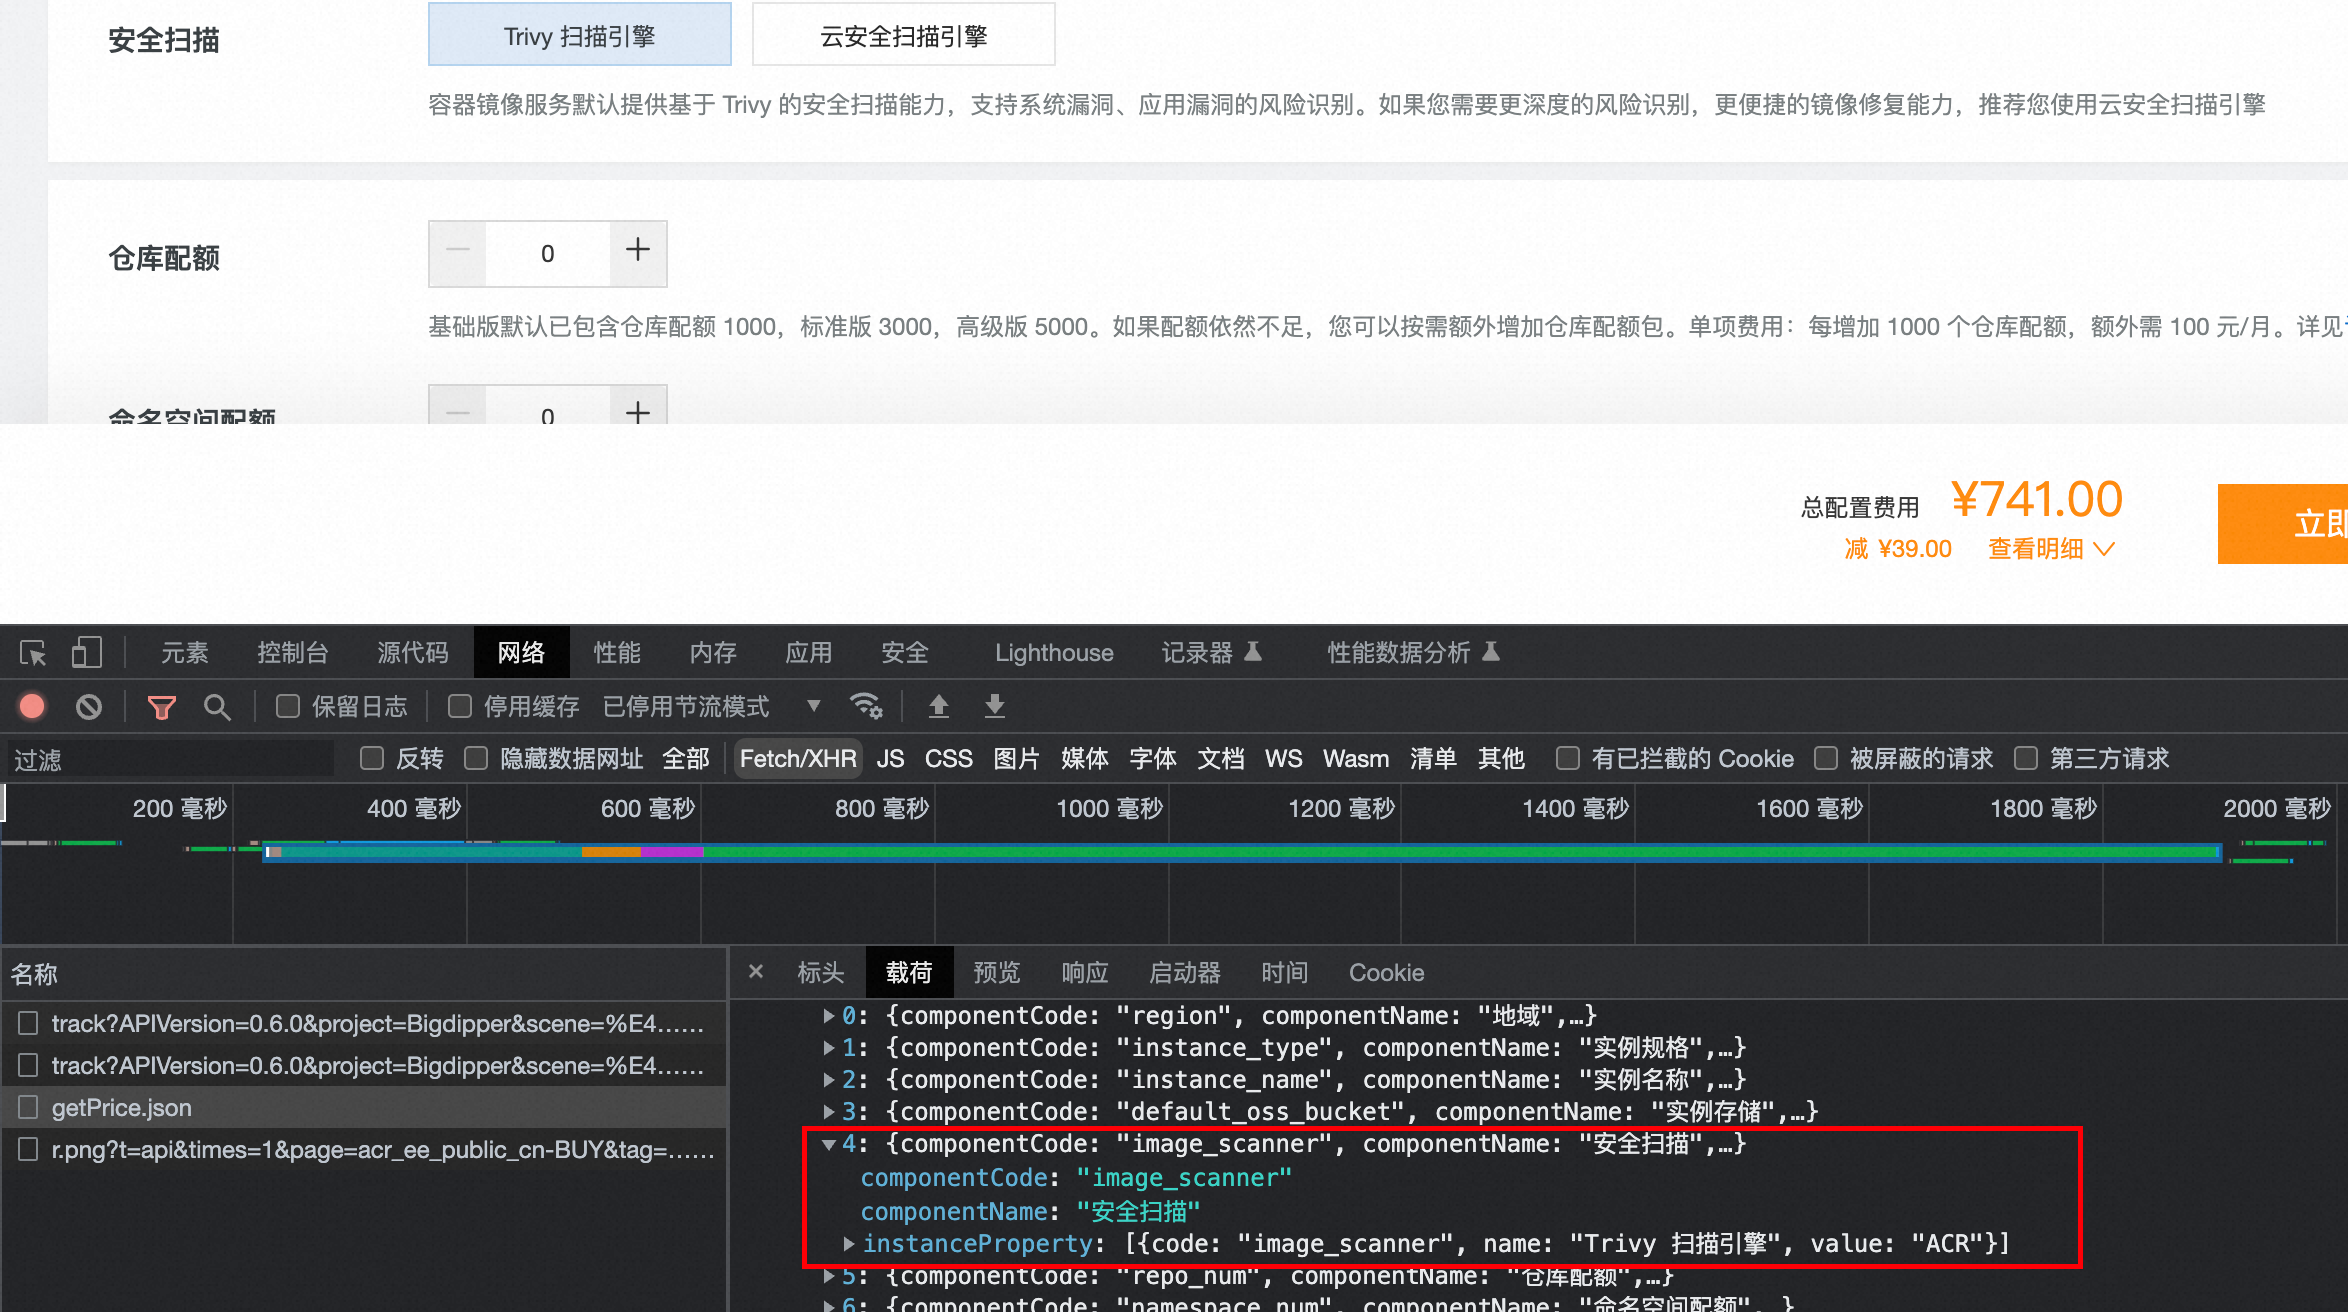This screenshot has height=1312, width=2348.
Task: Open the Lighthouse tab
Action: (x=1054, y=653)
